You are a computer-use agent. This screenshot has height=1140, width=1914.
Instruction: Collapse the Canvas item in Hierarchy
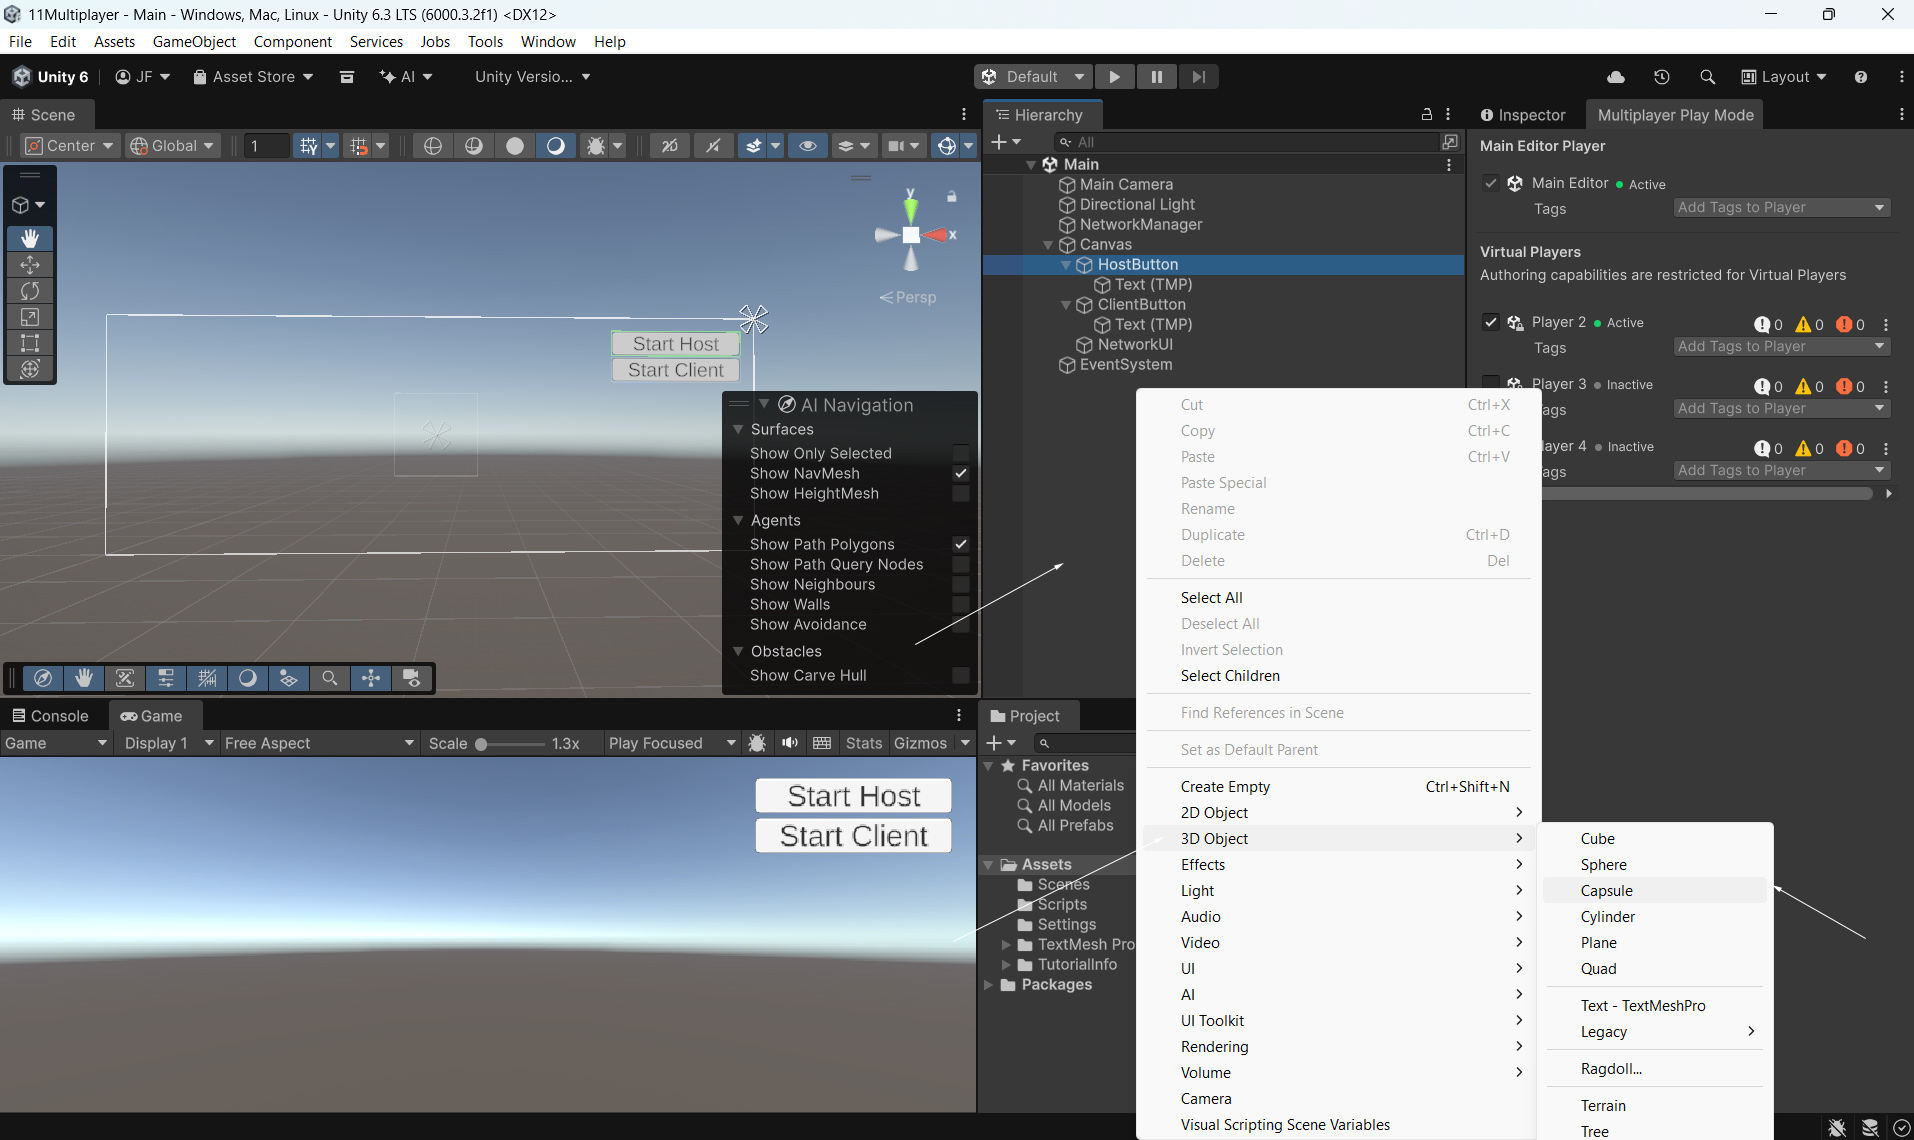point(1048,245)
